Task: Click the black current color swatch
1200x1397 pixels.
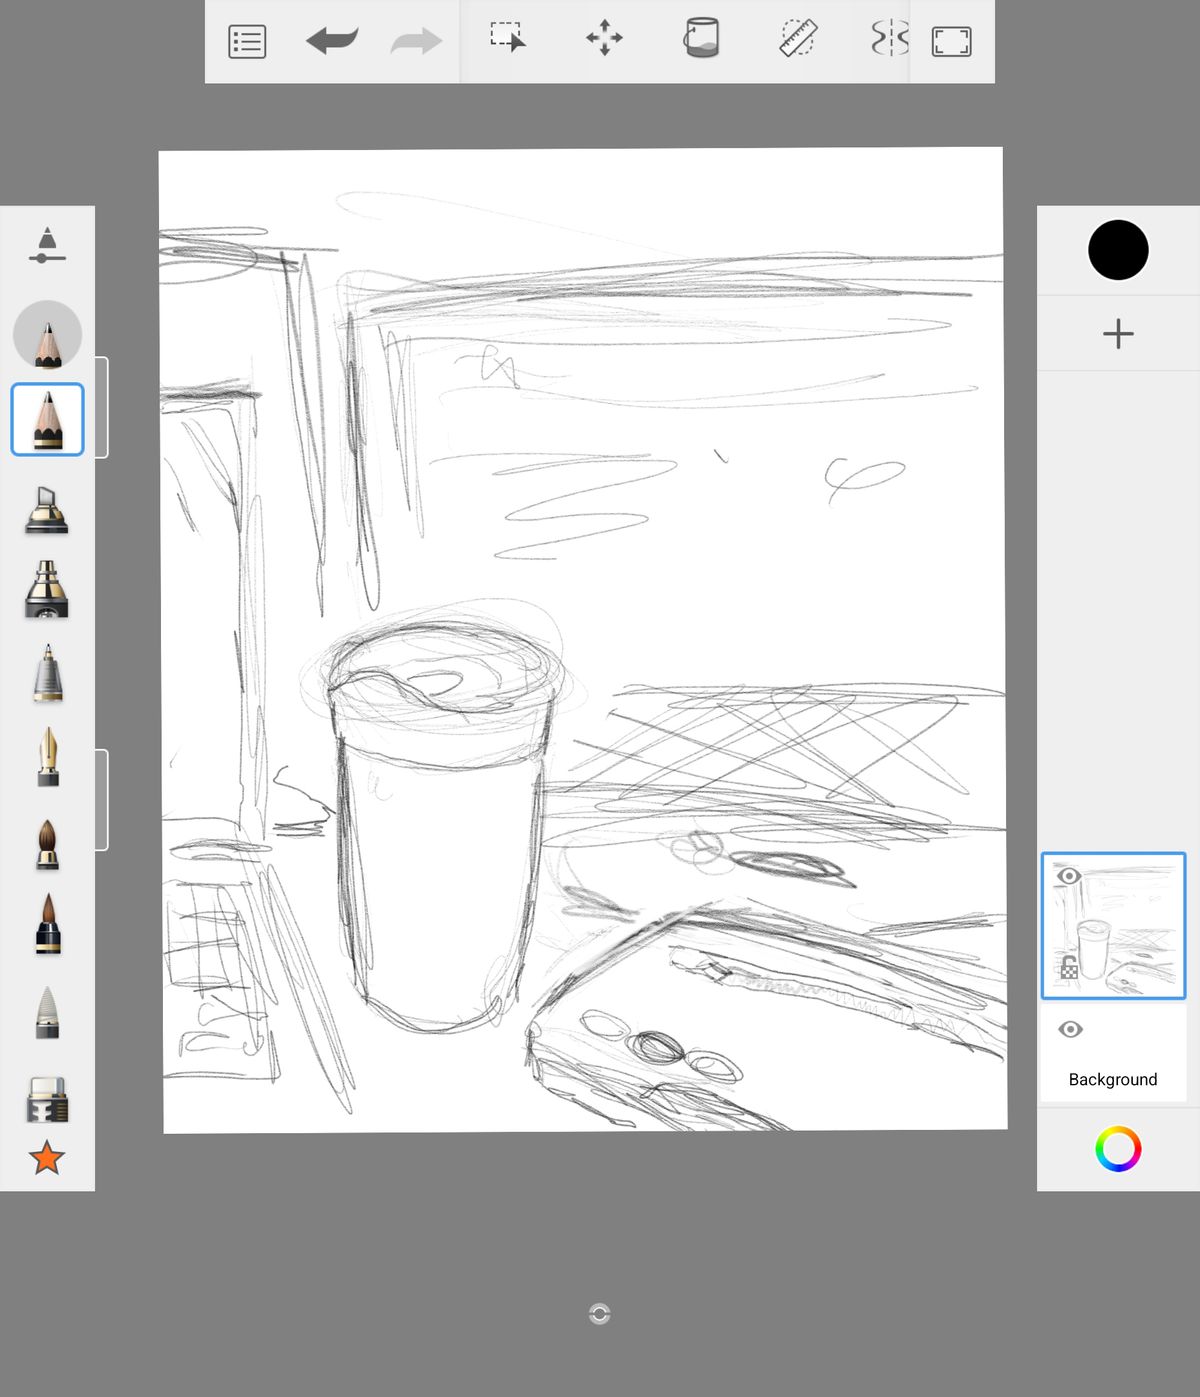Action: pos(1118,250)
